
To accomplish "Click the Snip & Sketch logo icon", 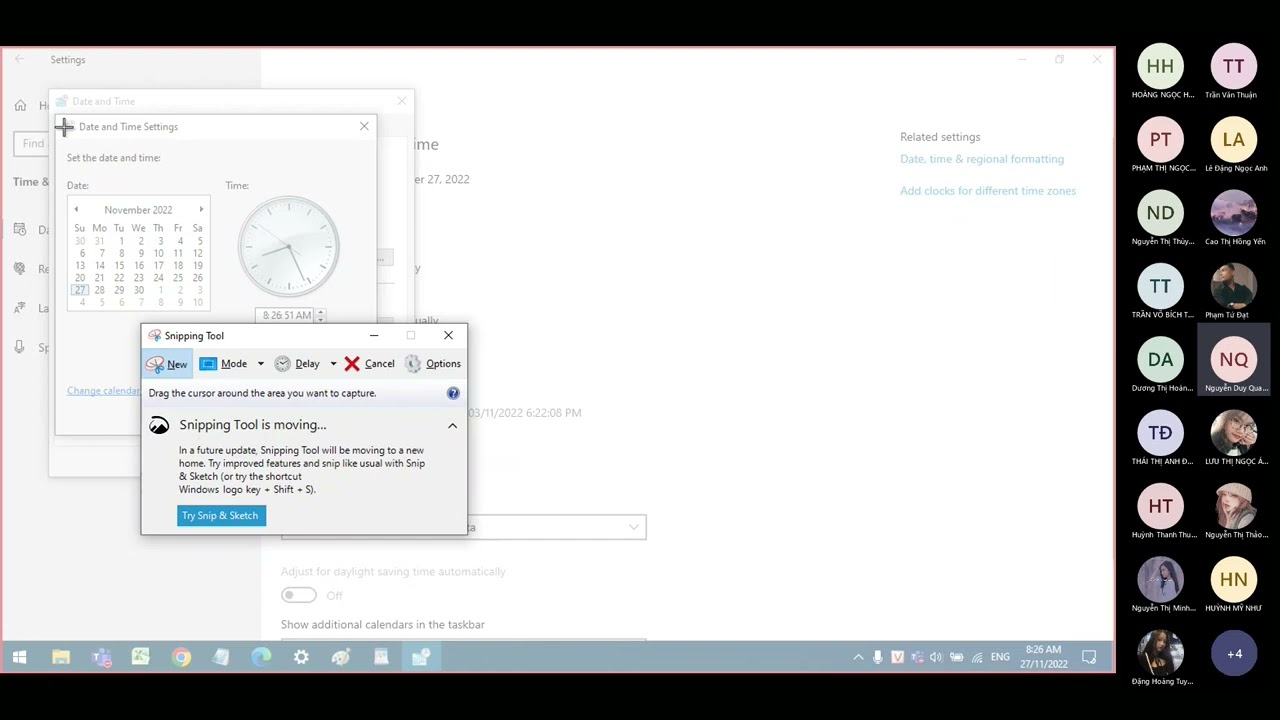I will (159, 425).
